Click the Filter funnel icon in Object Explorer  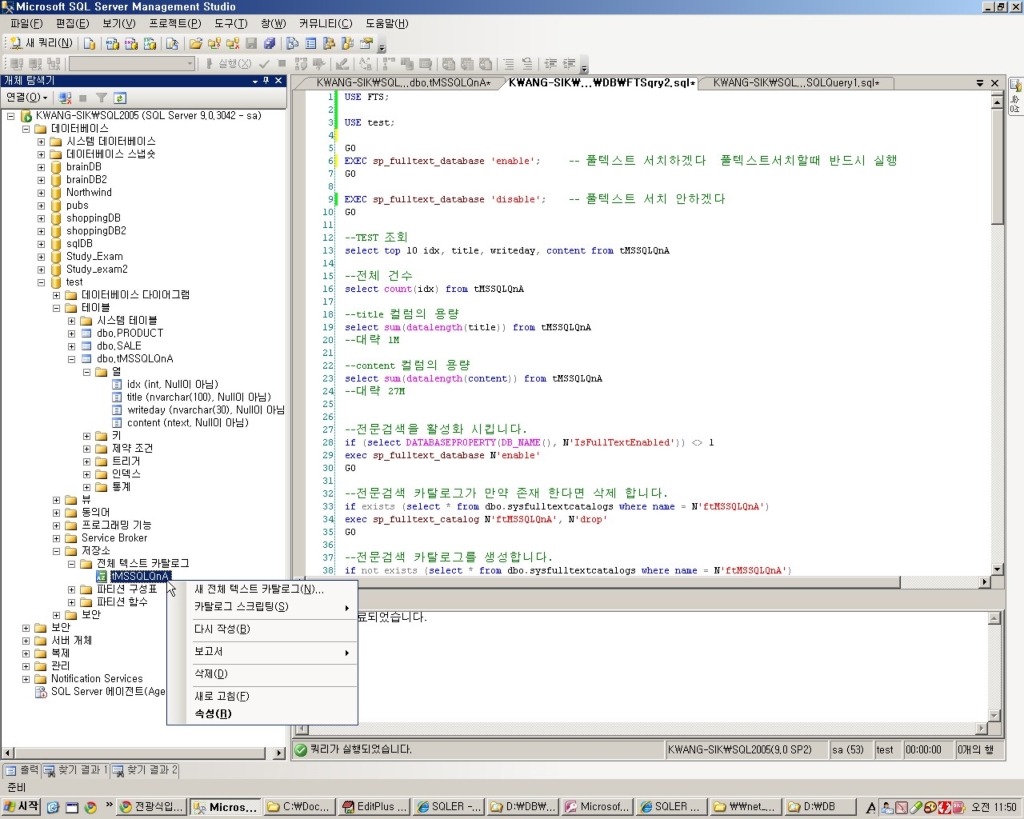[101, 98]
